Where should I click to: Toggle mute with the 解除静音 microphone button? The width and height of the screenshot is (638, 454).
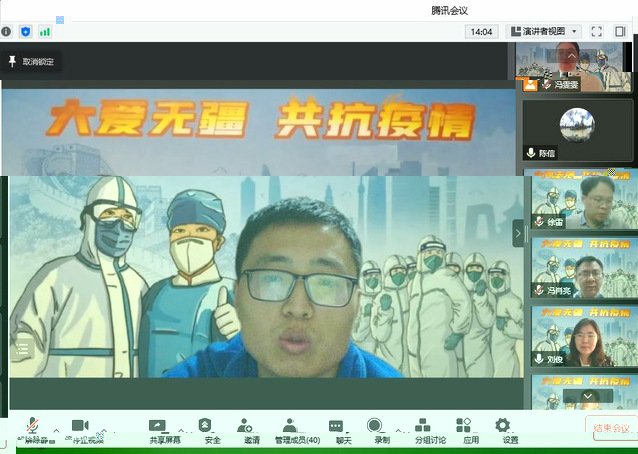click(33, 431)
